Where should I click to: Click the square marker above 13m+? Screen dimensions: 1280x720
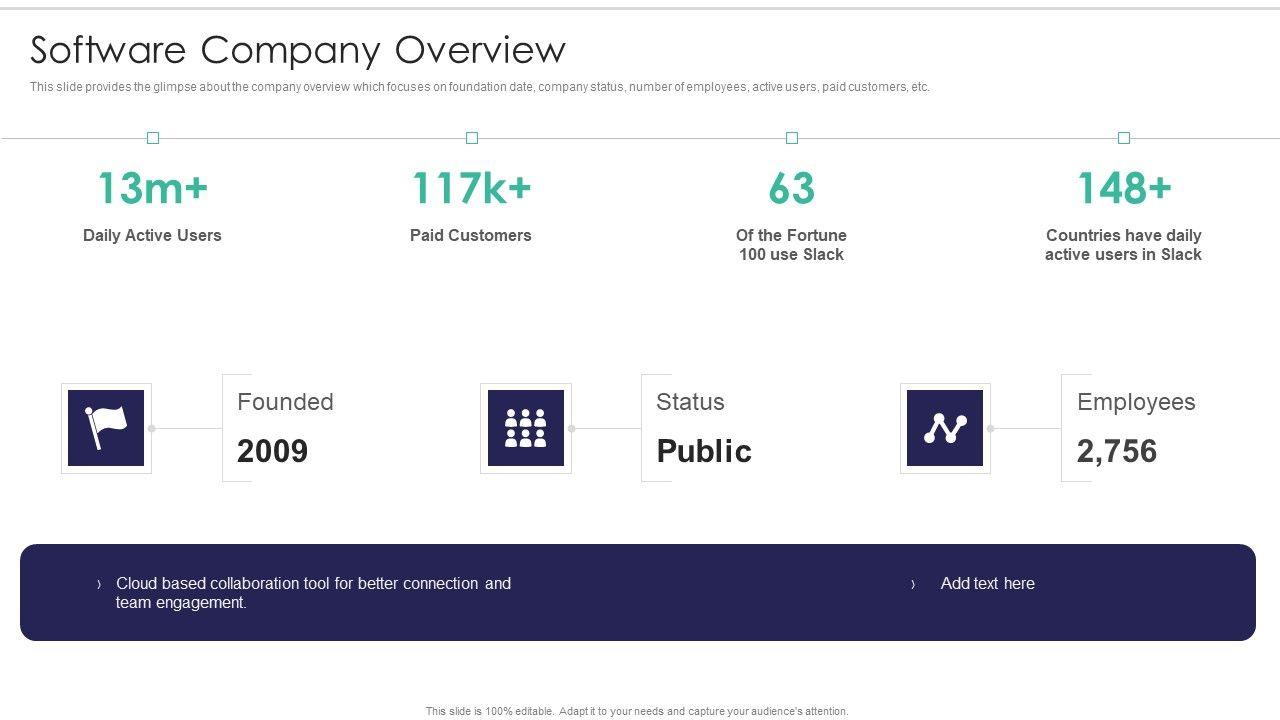153,138
